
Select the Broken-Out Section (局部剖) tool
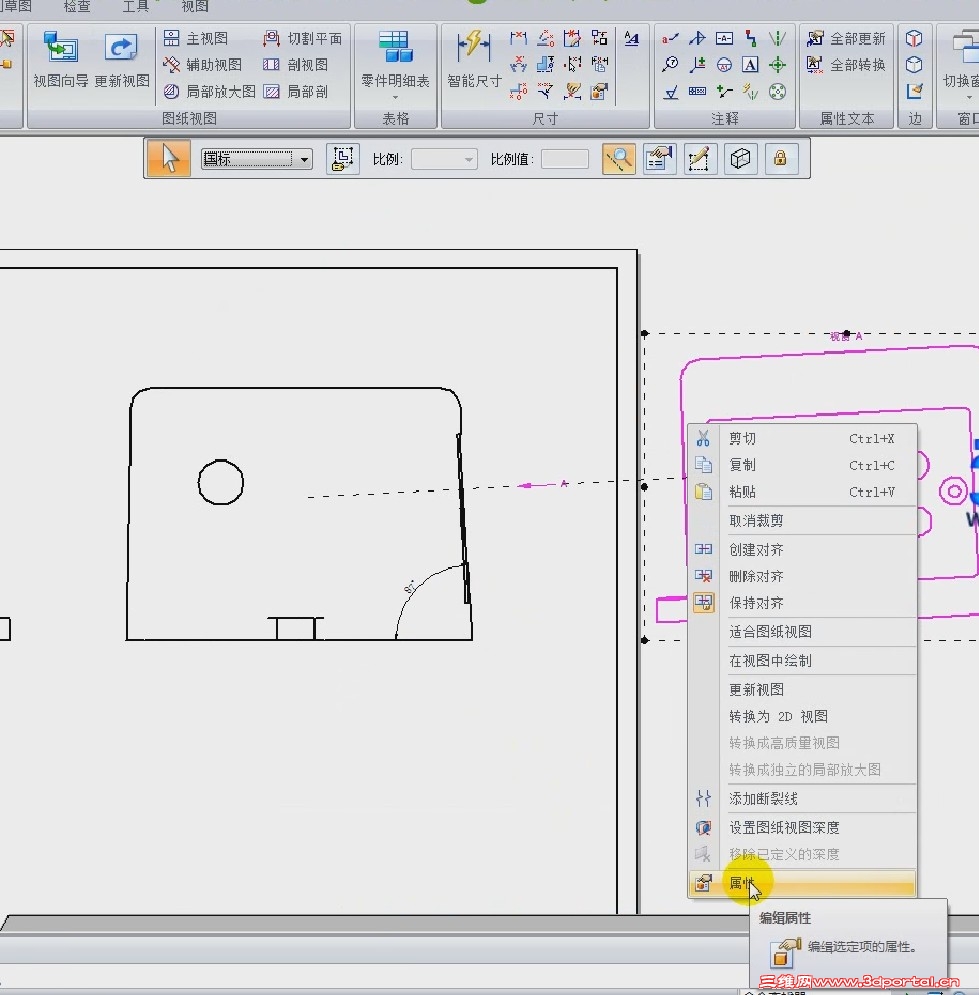[296, 91]
